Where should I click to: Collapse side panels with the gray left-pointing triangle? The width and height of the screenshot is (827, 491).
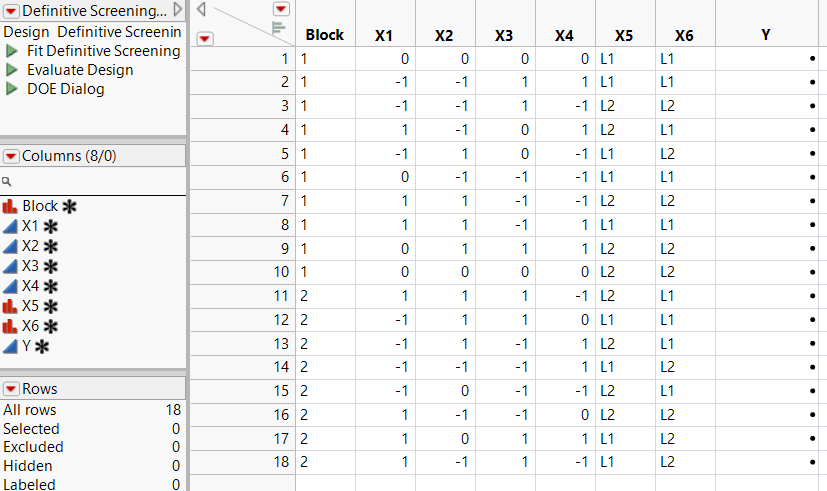click(x=201, y=9)
